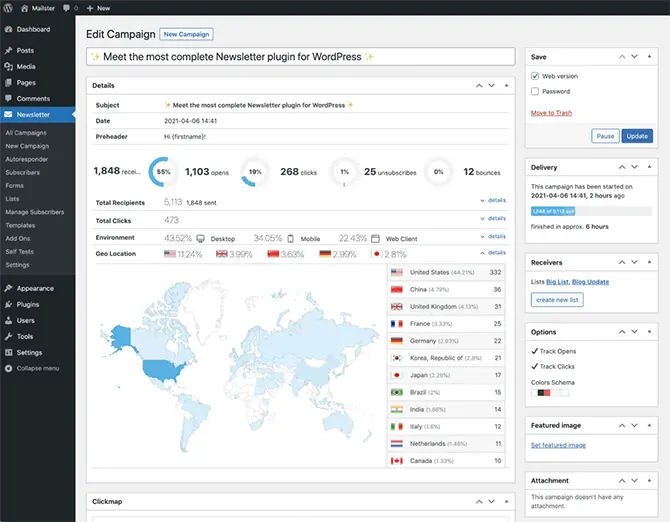Click the Pages icon in sidebar

(x=8, y=82)
